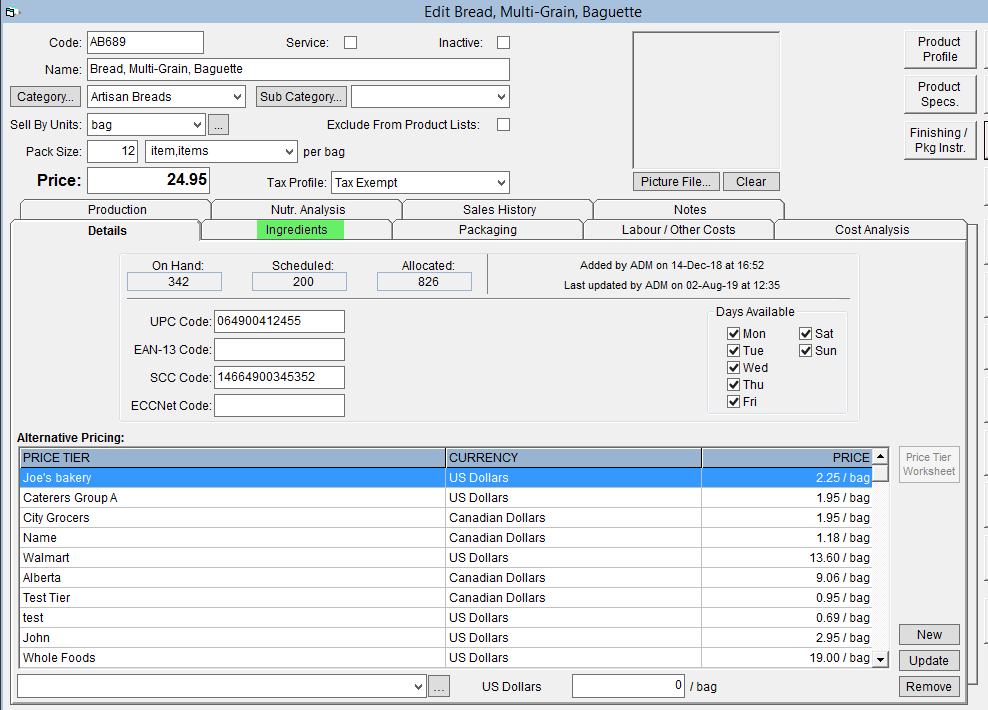The image size is (988, 710).
Task: Click the Pack Size number field
Action: pyautogui.click(x=112, y=151)
